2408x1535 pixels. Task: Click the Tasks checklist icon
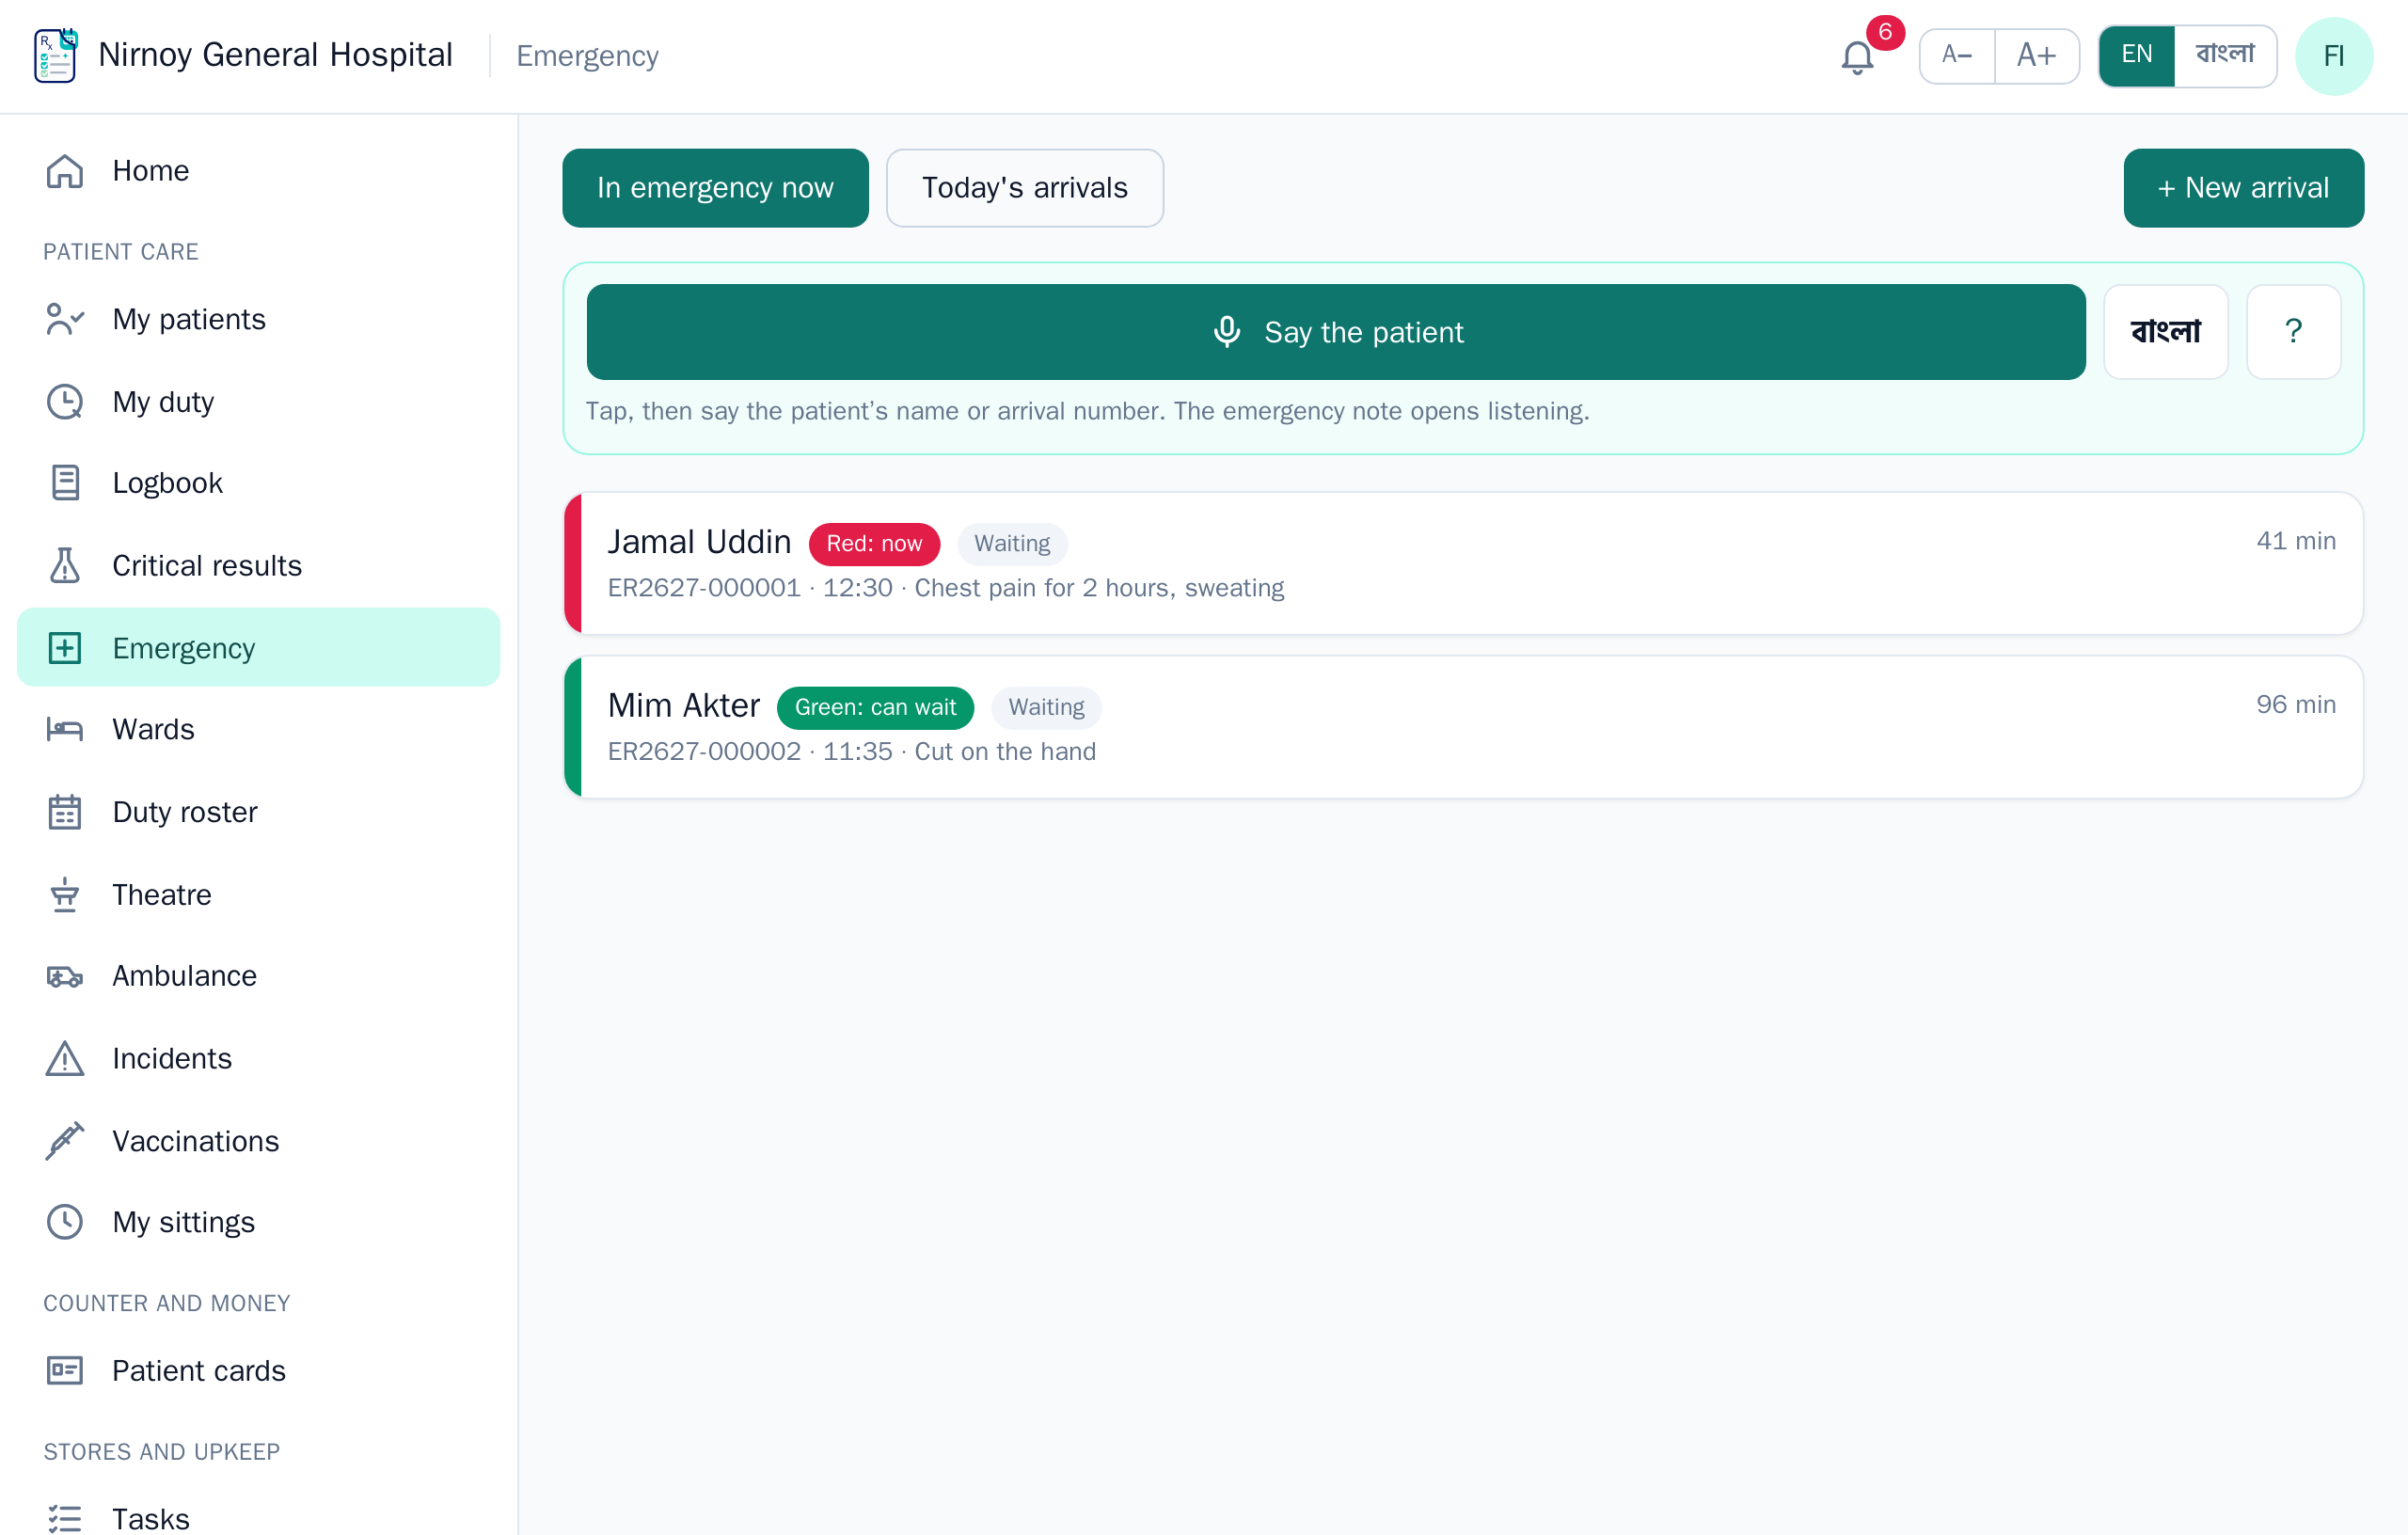click(65, 1519)
